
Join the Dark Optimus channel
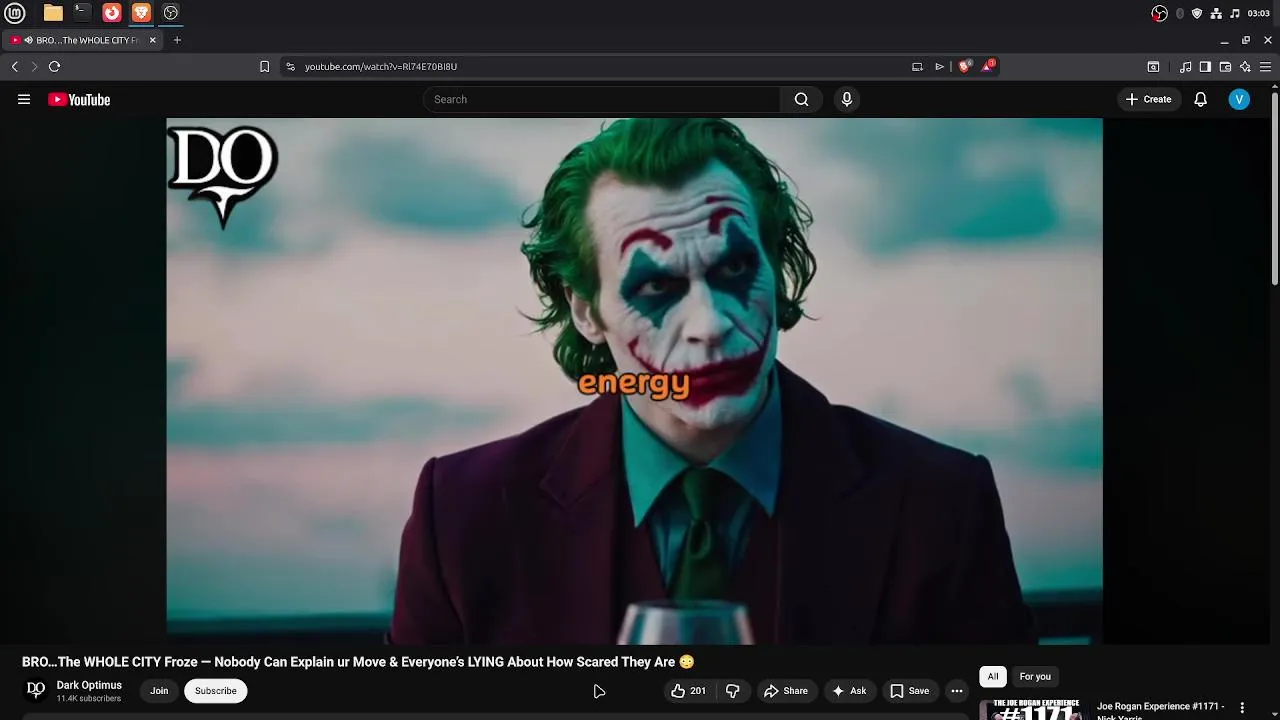point(159,691)
